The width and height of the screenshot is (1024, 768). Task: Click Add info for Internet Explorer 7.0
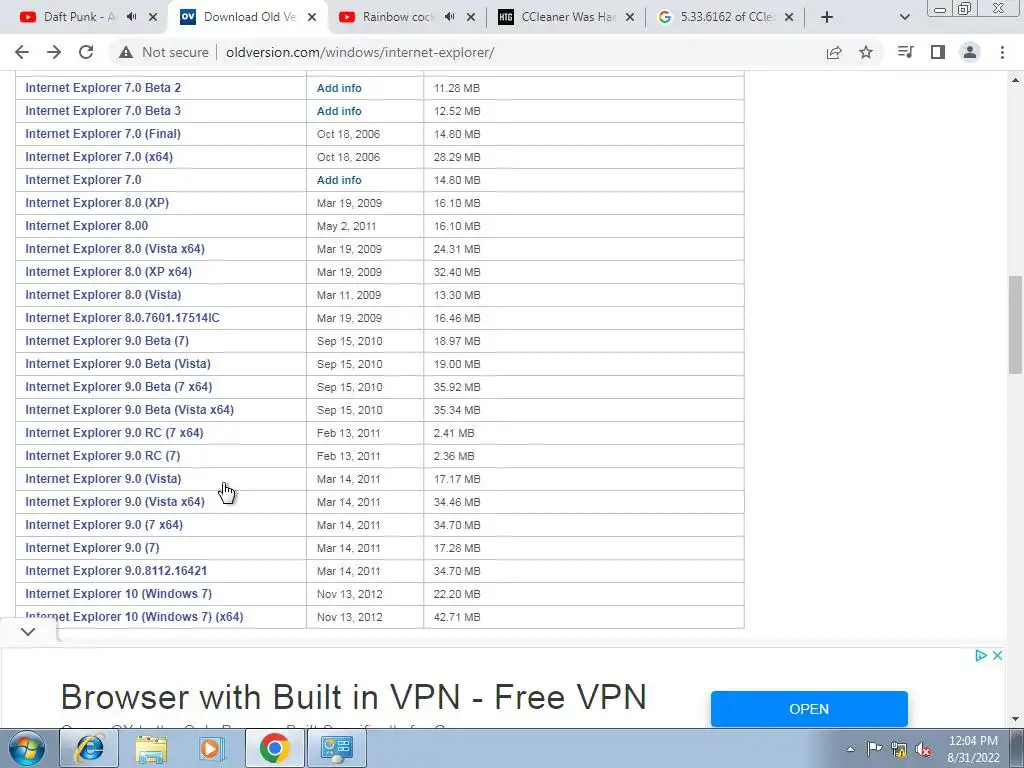pyautogui.click(x=339, y=180)
